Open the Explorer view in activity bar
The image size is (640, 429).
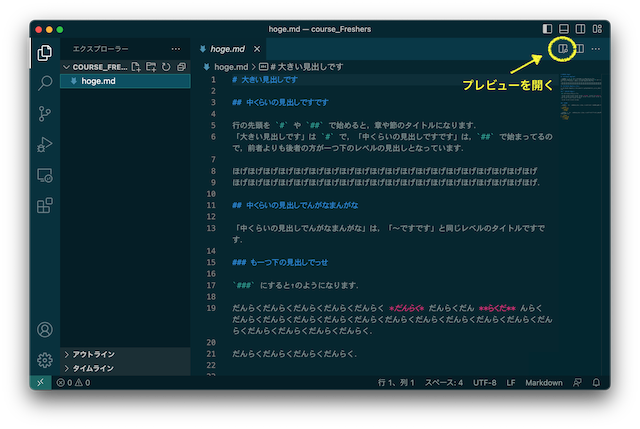(45, 53)
